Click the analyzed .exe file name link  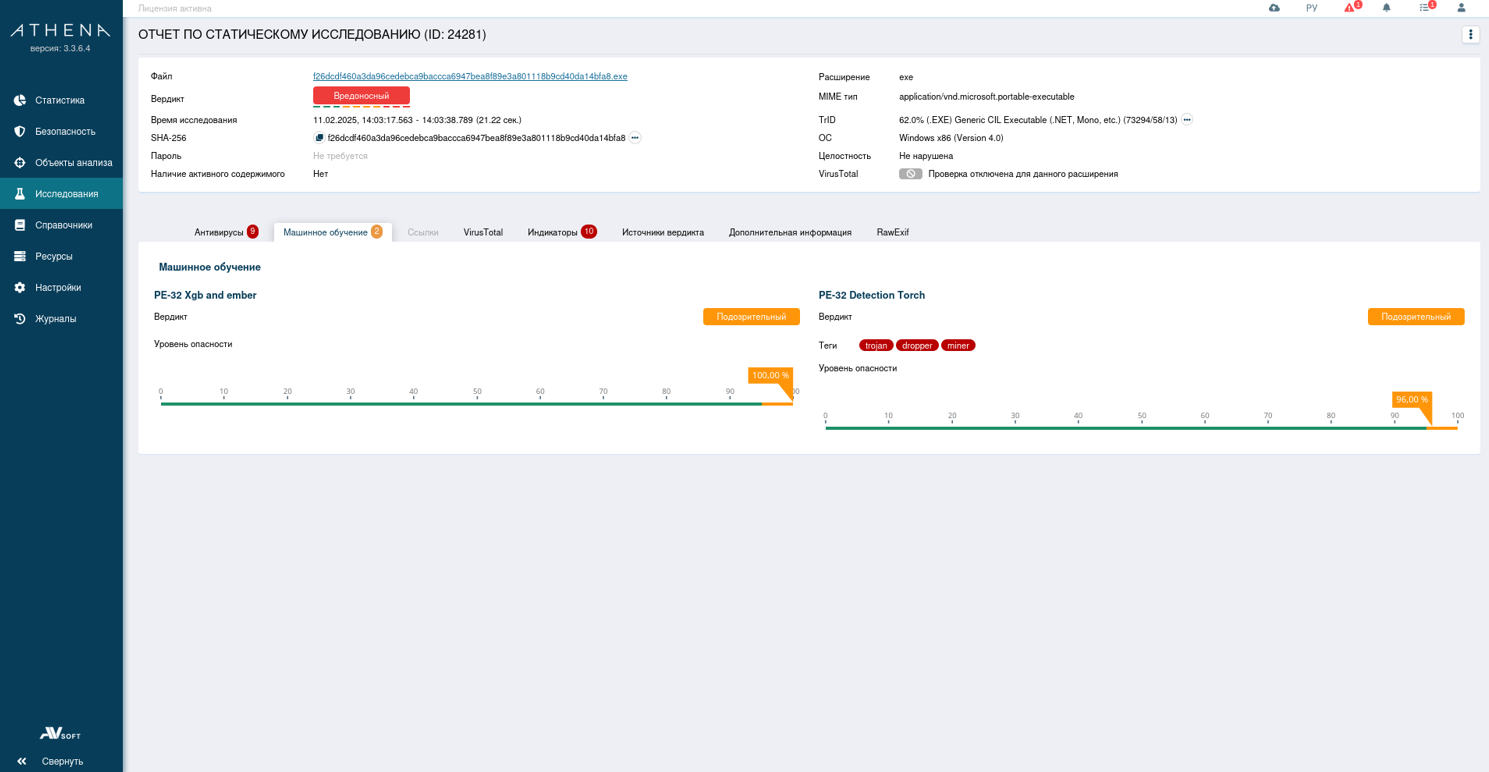point(470,77)
